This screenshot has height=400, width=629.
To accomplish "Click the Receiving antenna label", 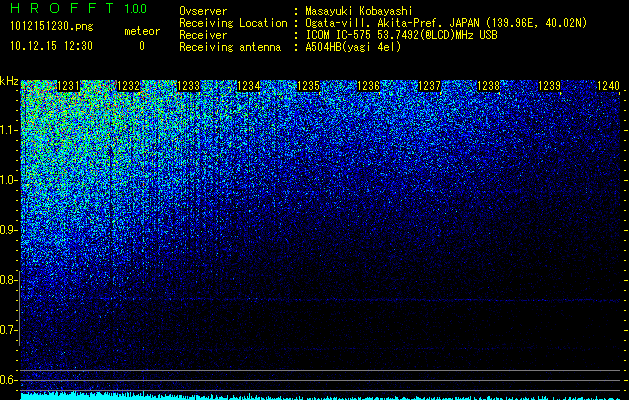I will tap(230, 47).
